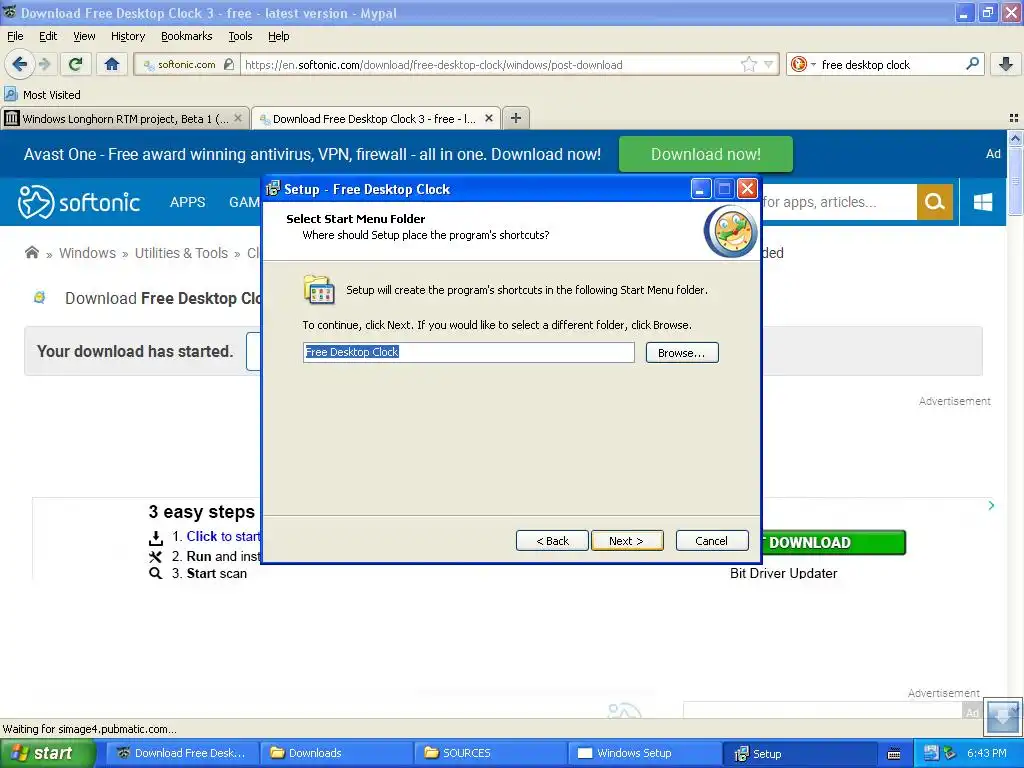Click the Softonic logo

click(x=78, y=202)
